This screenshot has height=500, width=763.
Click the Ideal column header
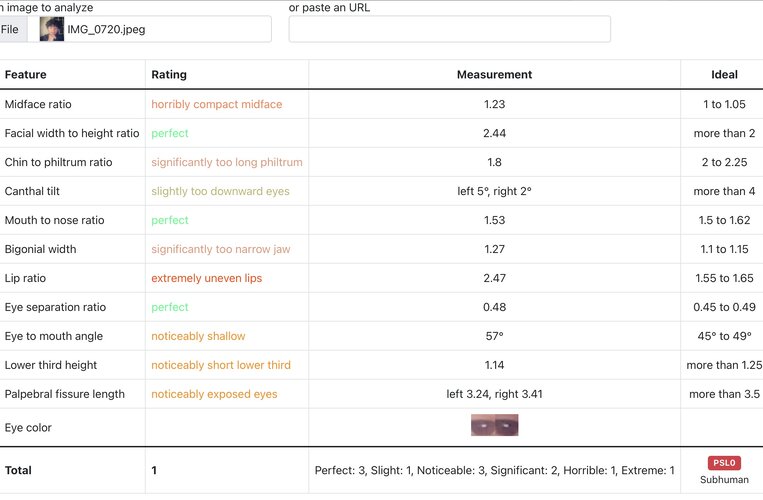click(x=724, y=74)
